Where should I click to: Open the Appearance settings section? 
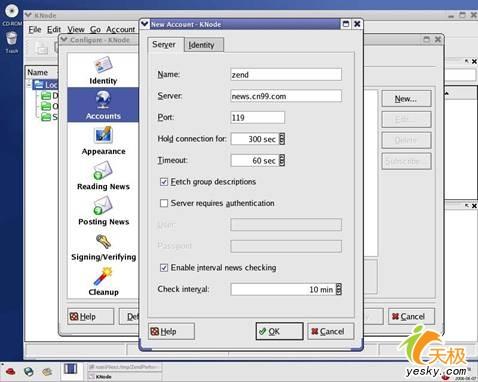[103, 141]
